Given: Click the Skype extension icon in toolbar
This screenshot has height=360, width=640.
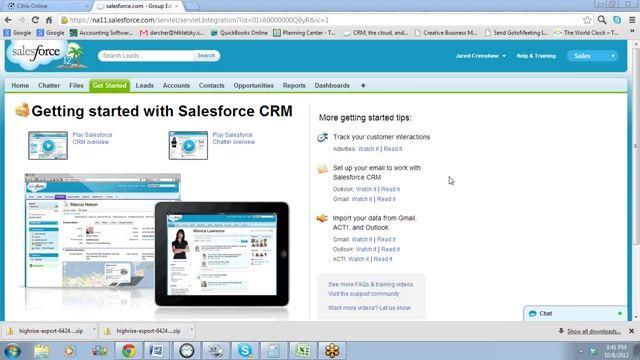Looking at the screenshot, I should coord(617,20).
